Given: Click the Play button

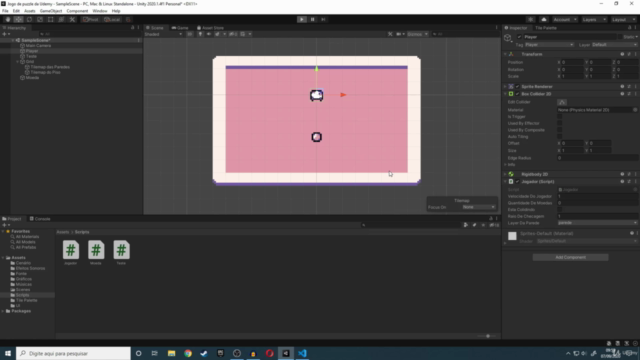Looking at the screenshot, I should [x=302, y=19].
